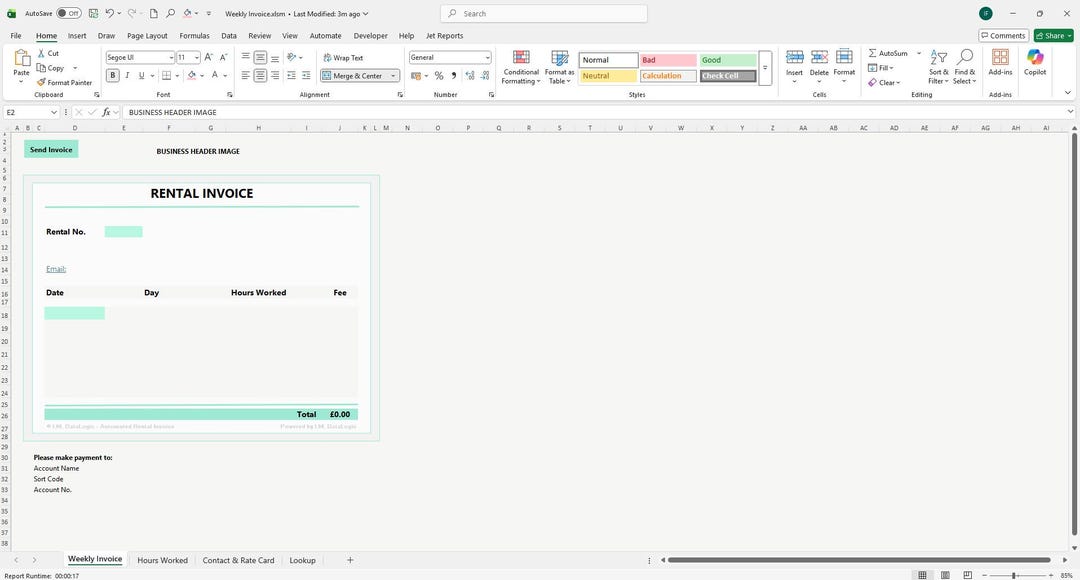Click the Save icon in title bar
This screenshot has height=580, width=1080.
(x=93, y=13)
